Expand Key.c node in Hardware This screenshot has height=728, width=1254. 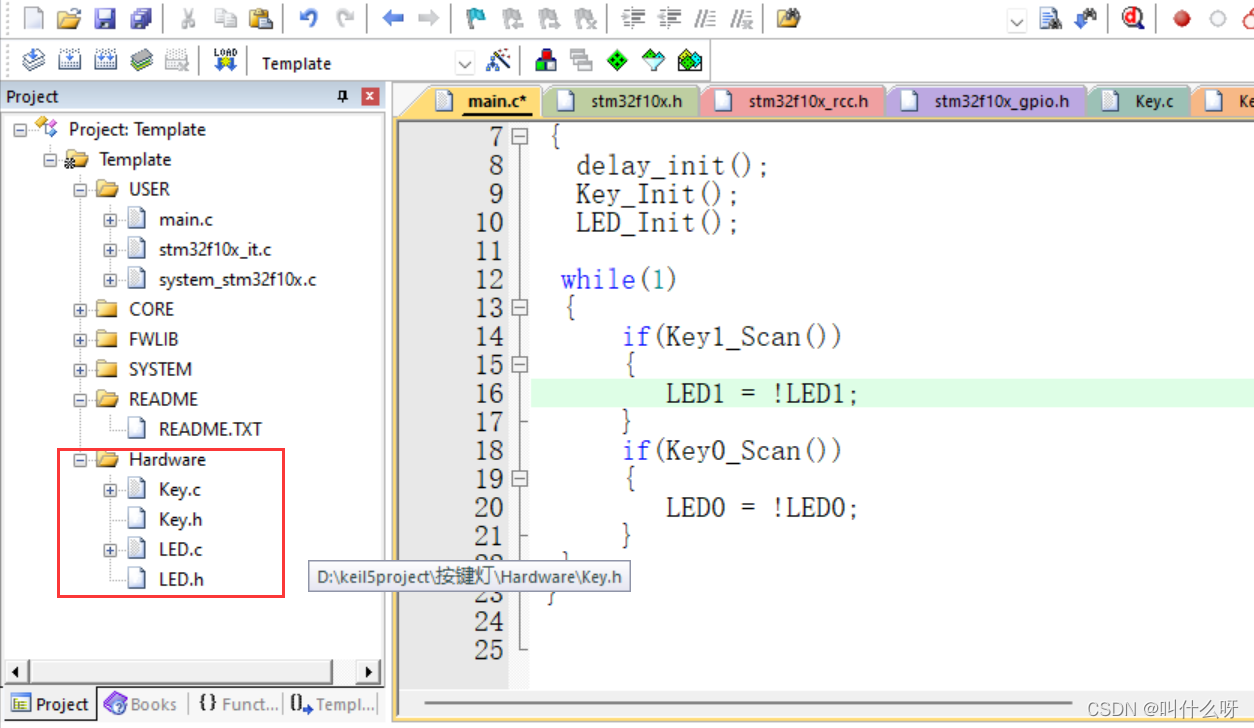tap(110, 489)
